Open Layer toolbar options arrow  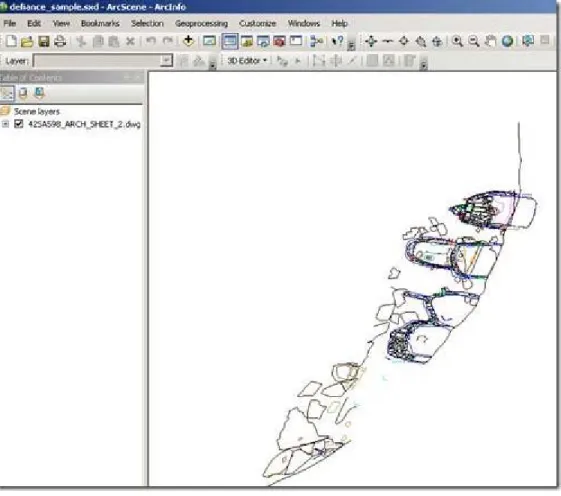click(x=213, y=64)
